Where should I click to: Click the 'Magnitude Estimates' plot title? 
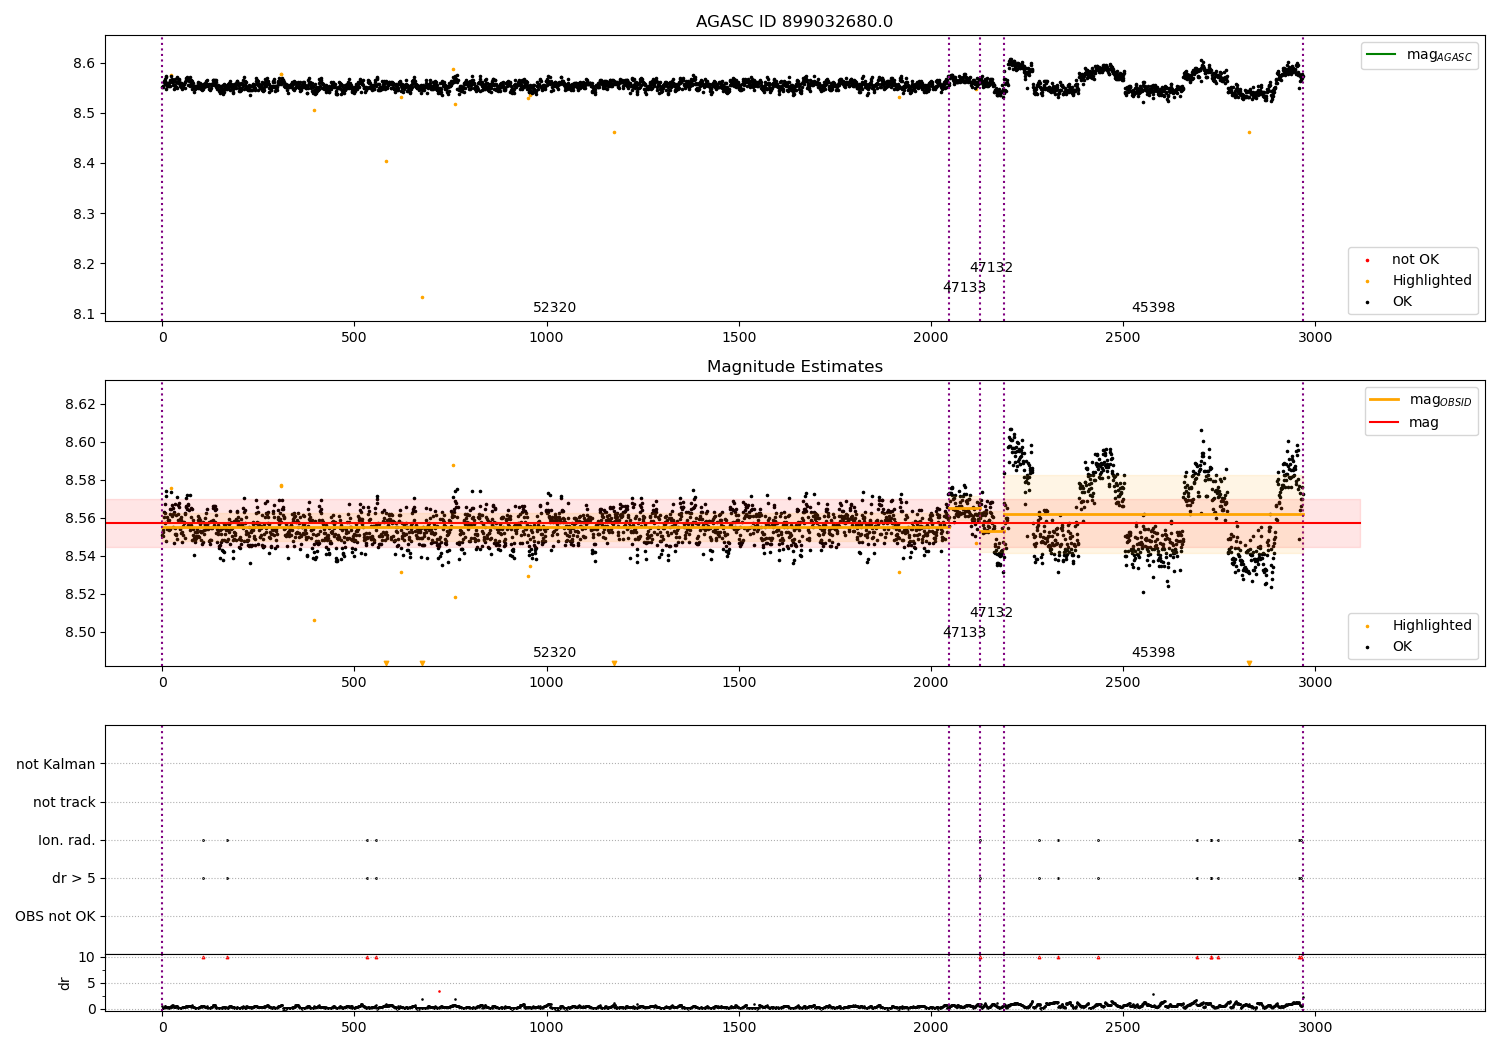794,367
